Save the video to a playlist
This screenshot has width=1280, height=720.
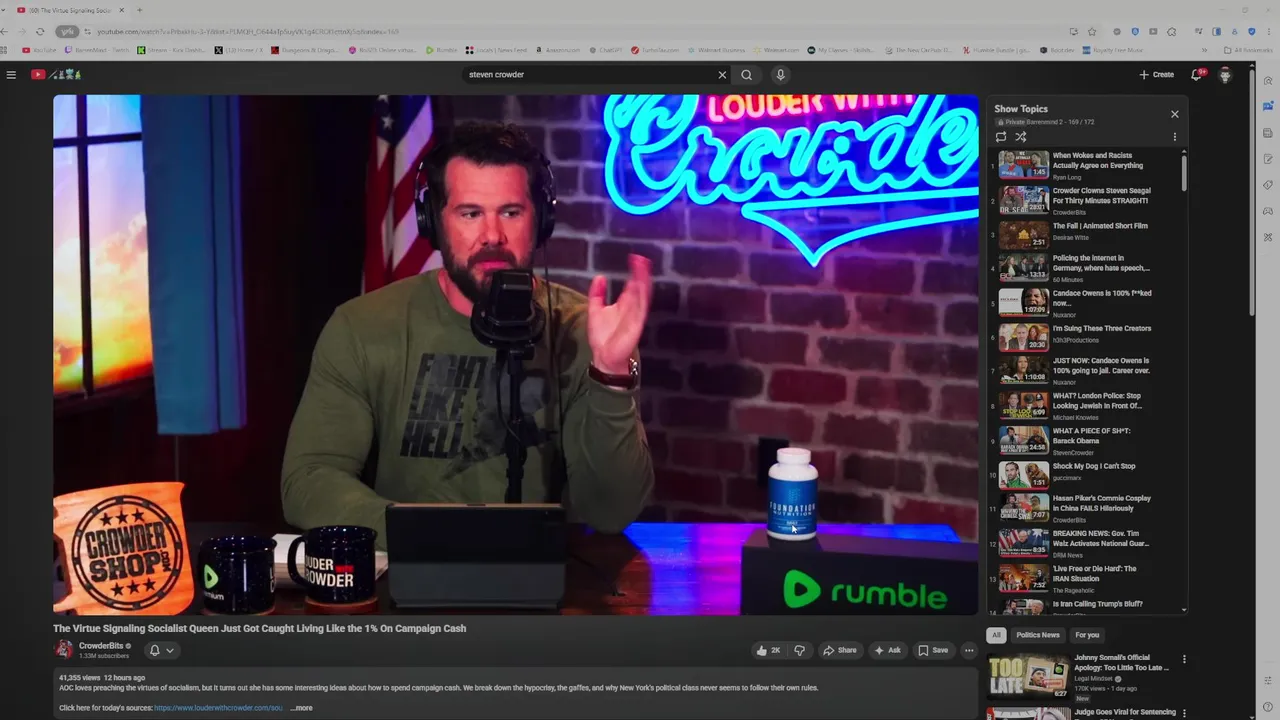(x=933, y=650)
